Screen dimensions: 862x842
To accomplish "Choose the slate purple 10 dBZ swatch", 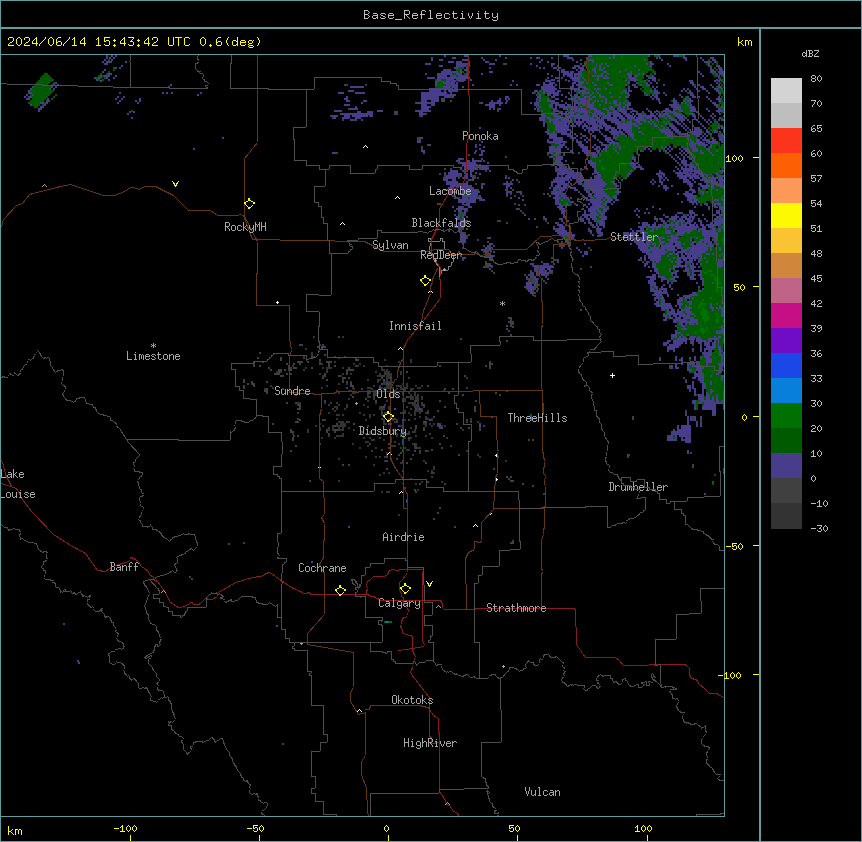I will tap(786, 466).
